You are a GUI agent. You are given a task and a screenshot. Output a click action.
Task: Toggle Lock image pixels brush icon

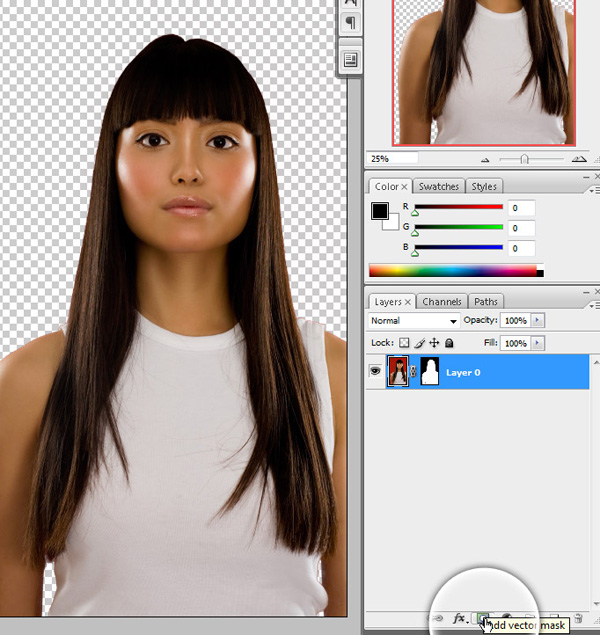419,343
